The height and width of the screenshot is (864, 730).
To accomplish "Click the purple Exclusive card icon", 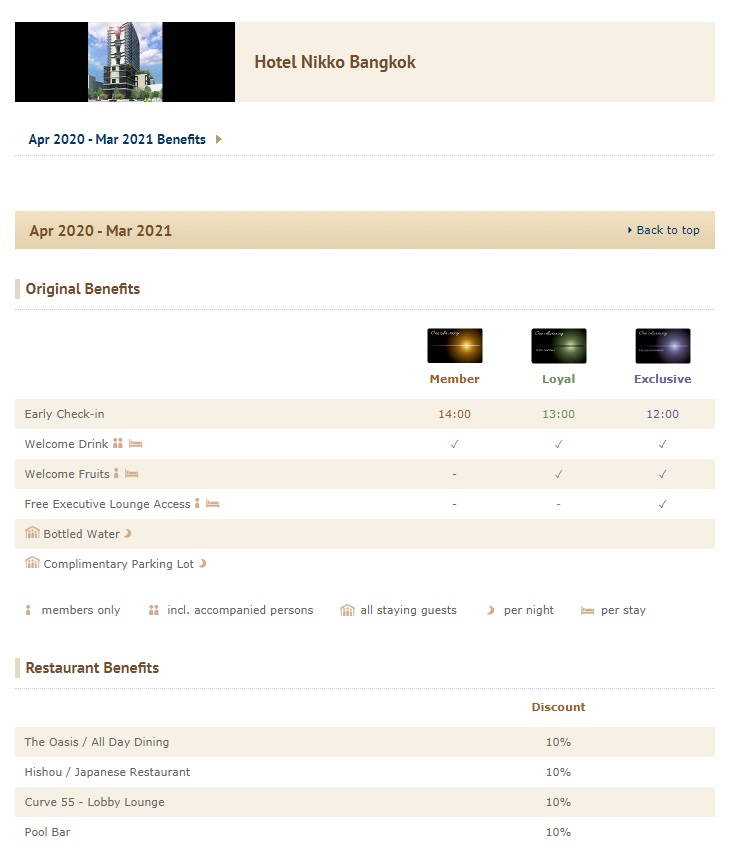I will (662, 346).
